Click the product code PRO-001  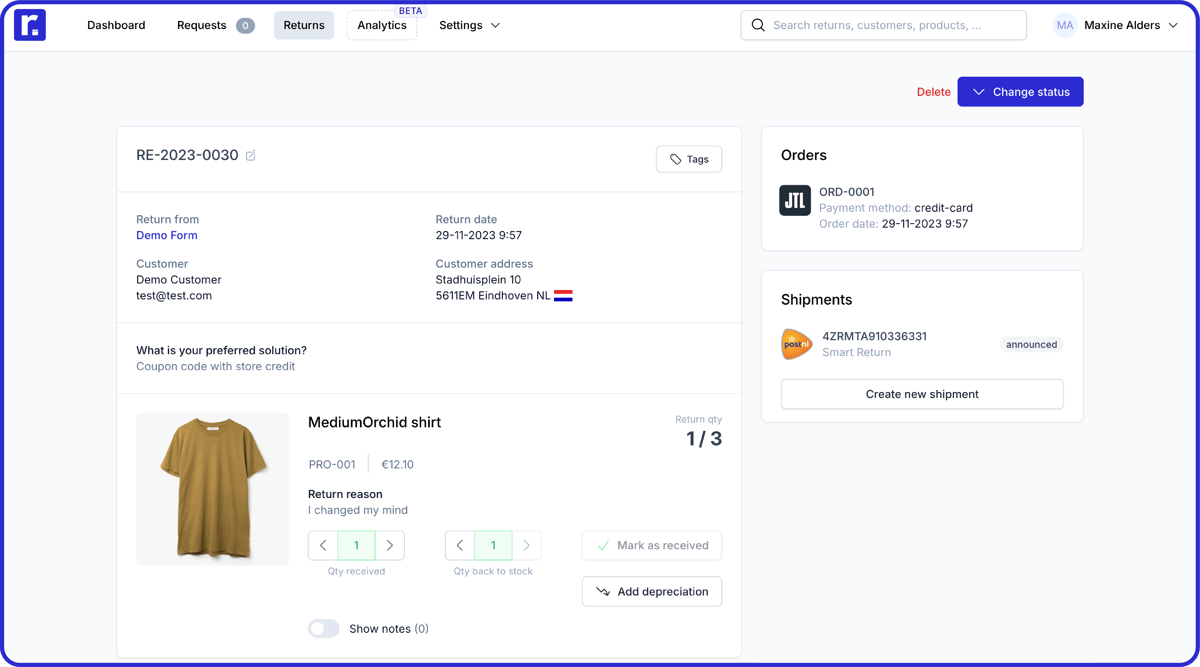[332, 465]
